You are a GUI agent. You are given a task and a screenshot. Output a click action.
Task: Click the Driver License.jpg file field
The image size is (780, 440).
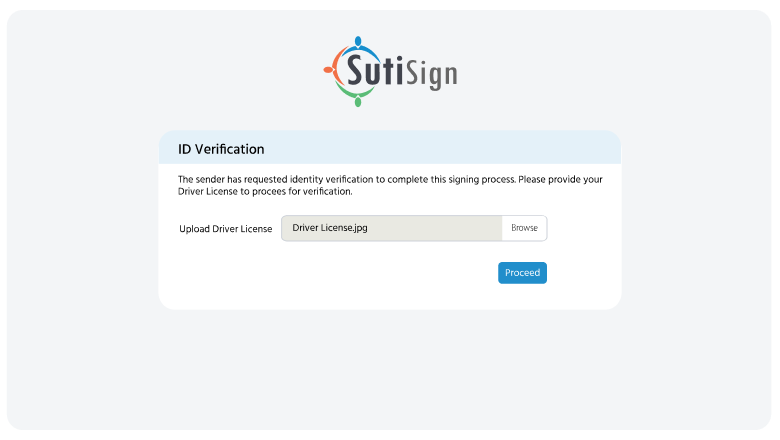[391, 228]
